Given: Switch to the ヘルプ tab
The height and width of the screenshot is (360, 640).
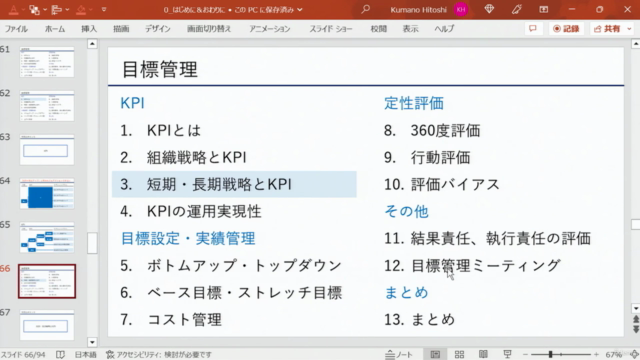Looking at the screenshot, I should pyautogui.click(x=444, y=29).
